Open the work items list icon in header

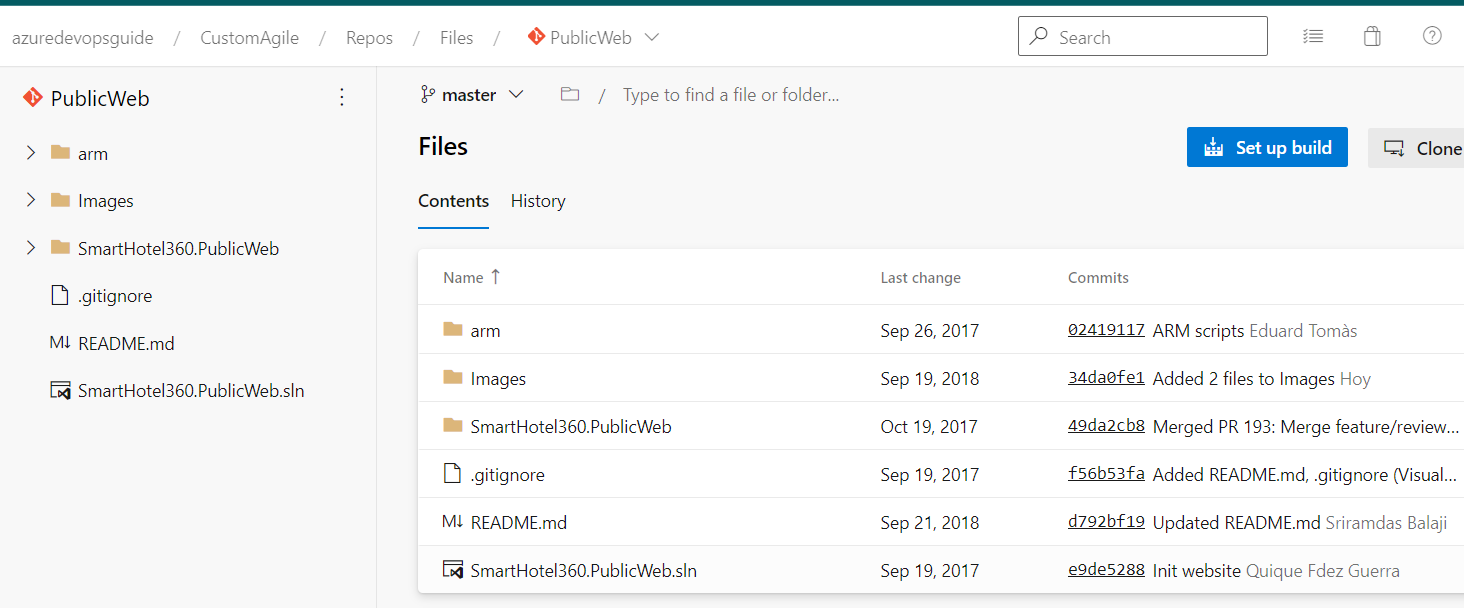[x=1313, y=37]
